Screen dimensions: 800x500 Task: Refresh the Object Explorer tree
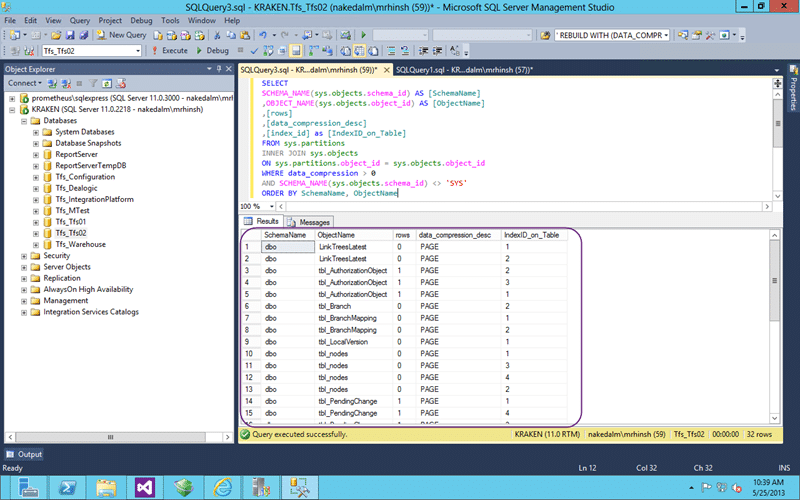(x=107, y=83)
